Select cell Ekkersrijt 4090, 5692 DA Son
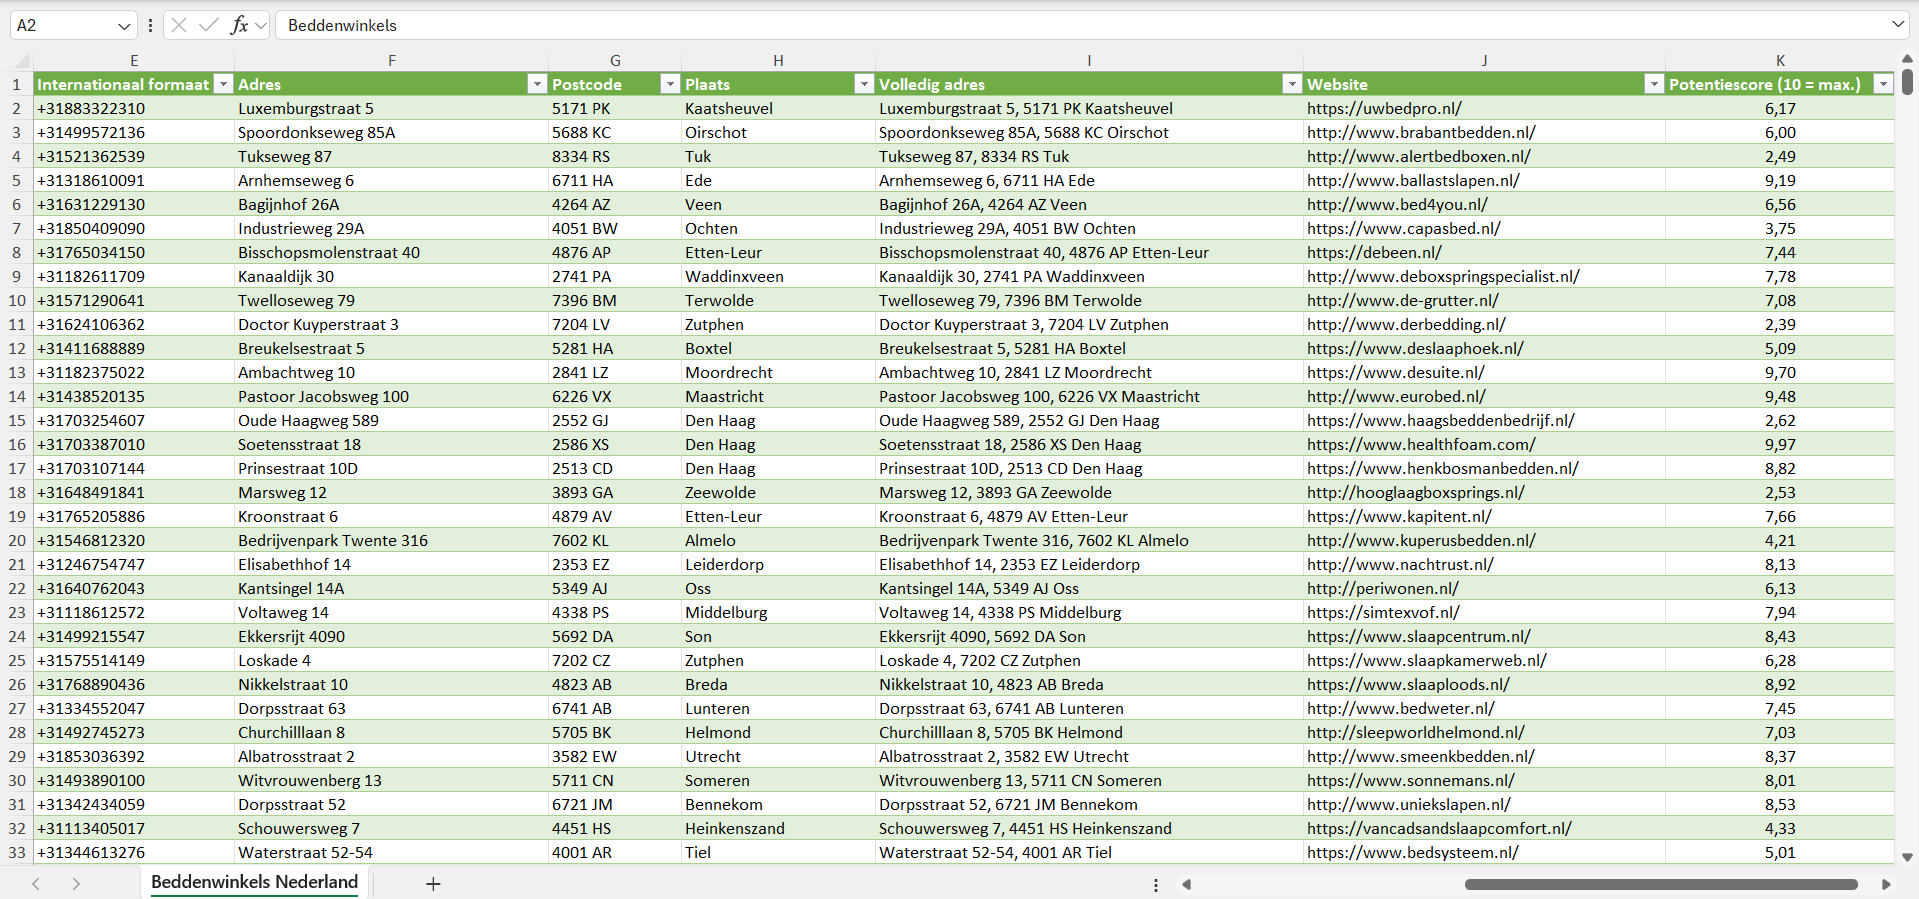 1089,636
